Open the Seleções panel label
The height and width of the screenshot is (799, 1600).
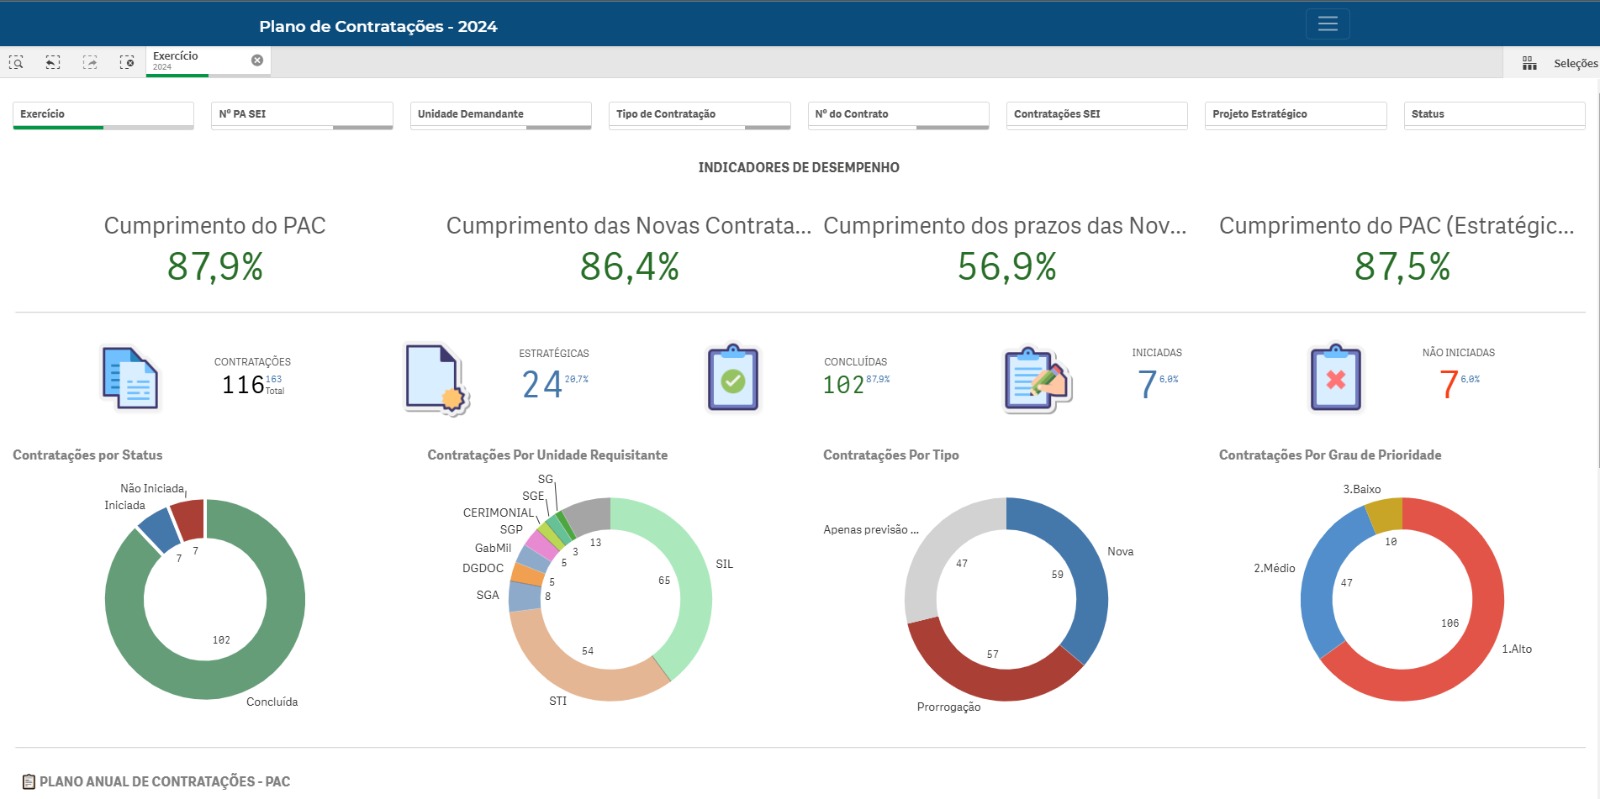(1575, 63)
